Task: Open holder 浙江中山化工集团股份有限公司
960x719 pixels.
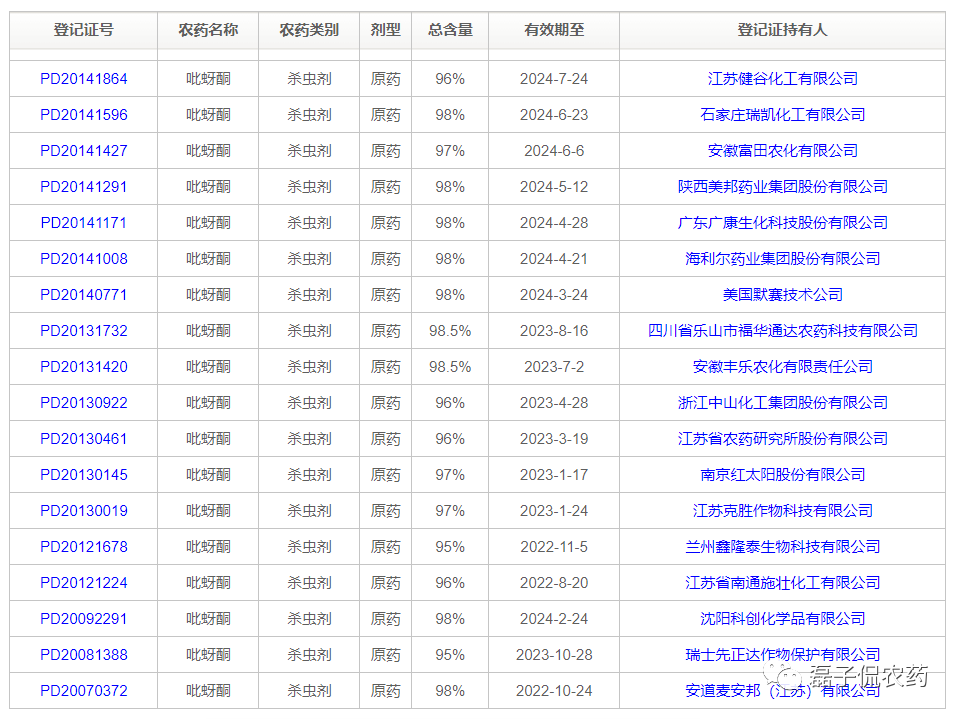Action: tap(782, 403)
